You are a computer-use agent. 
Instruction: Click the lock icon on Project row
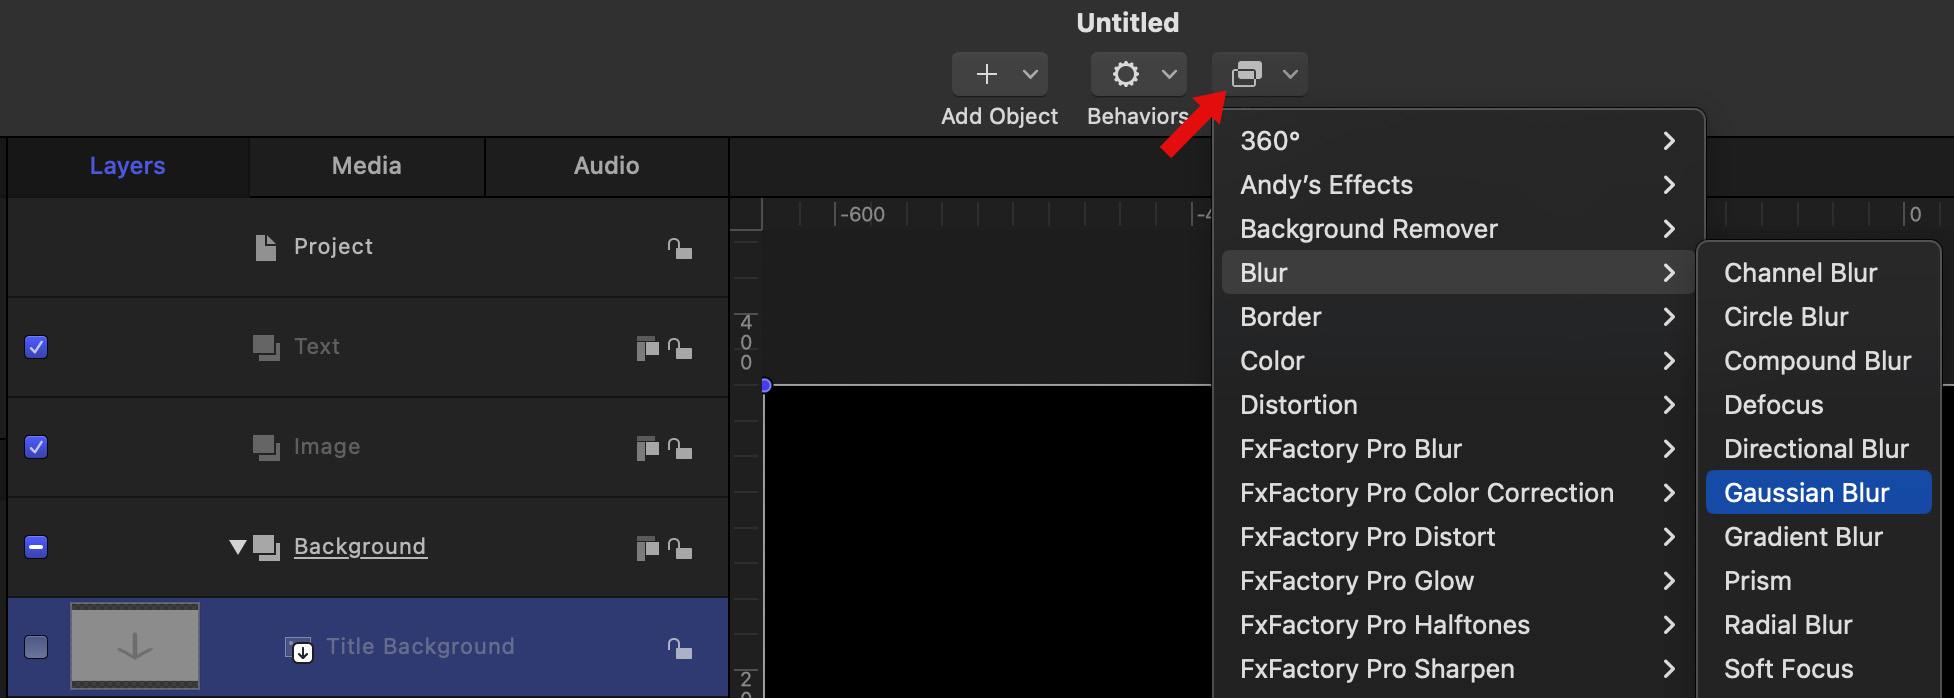(680, 248)
